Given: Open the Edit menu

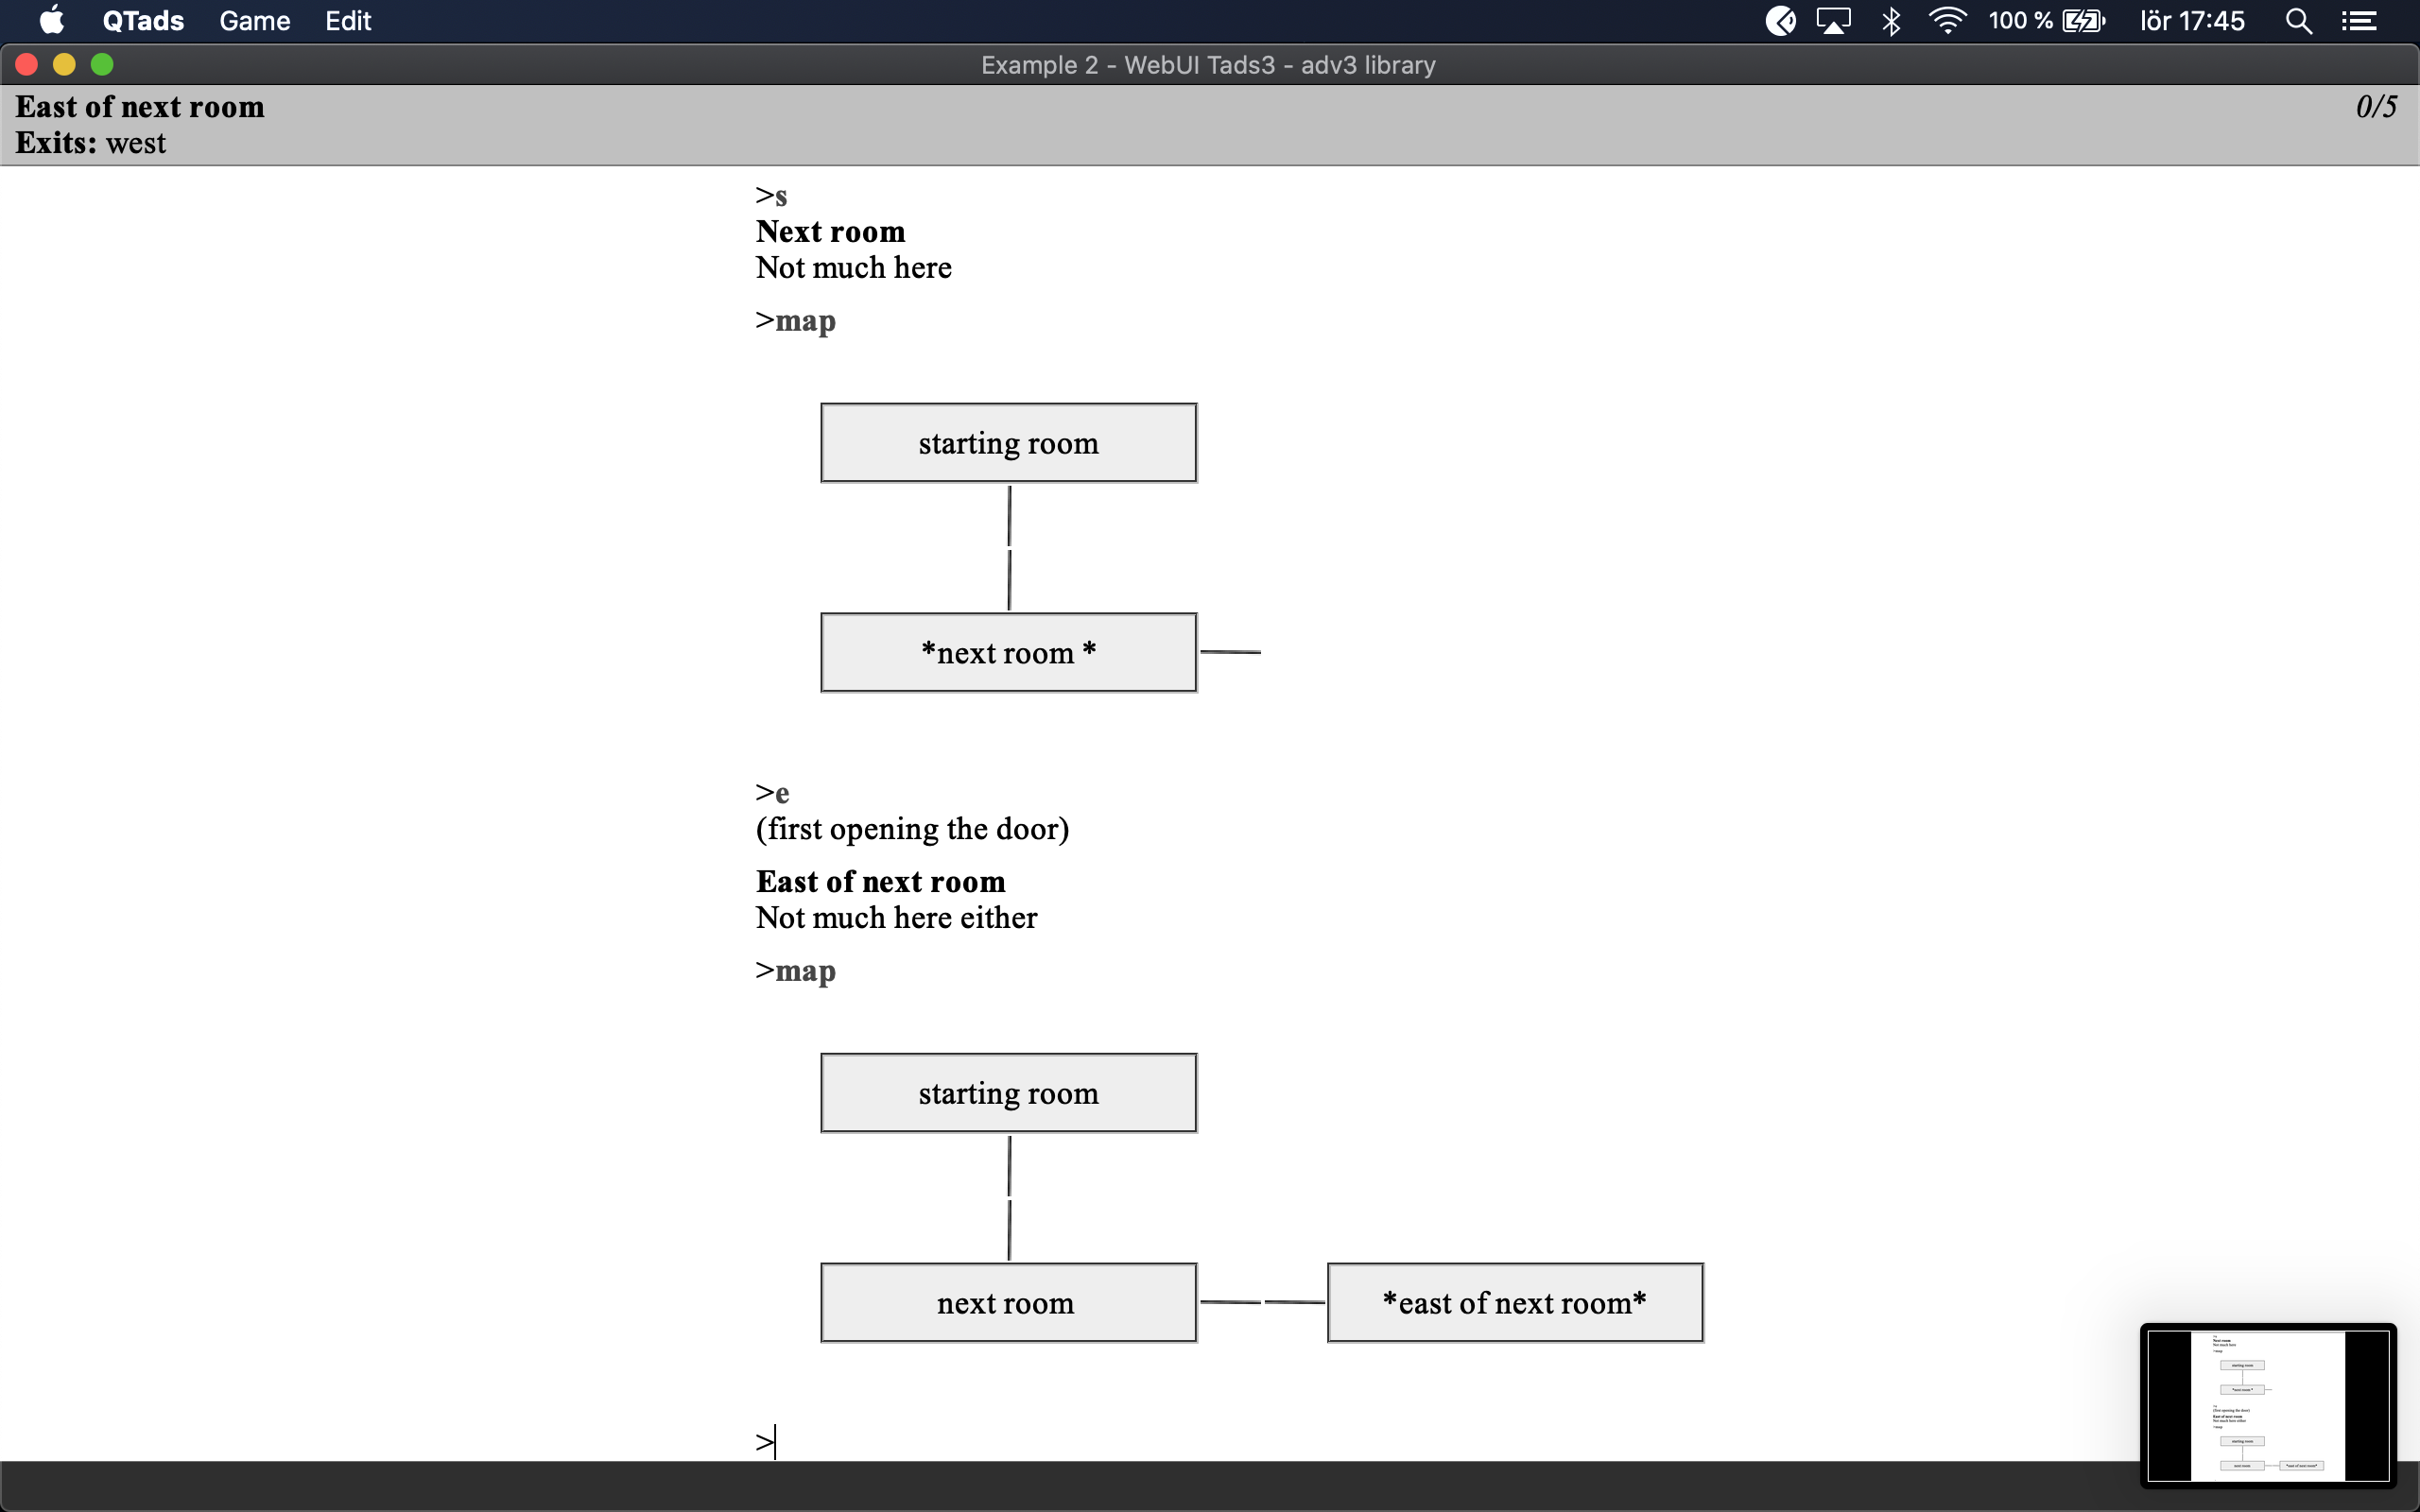Looking at the screenshot, I should (x=348, y=21).
